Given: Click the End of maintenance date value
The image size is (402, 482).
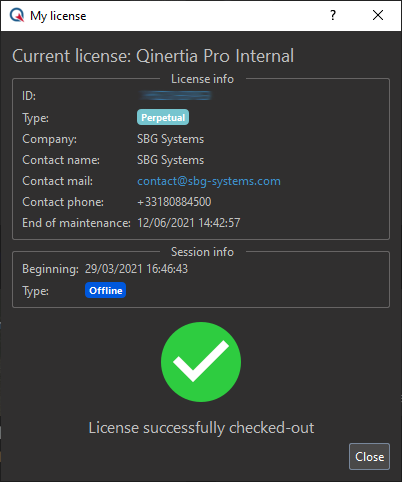Looking at the screenshot, I should tap(189, 223).
